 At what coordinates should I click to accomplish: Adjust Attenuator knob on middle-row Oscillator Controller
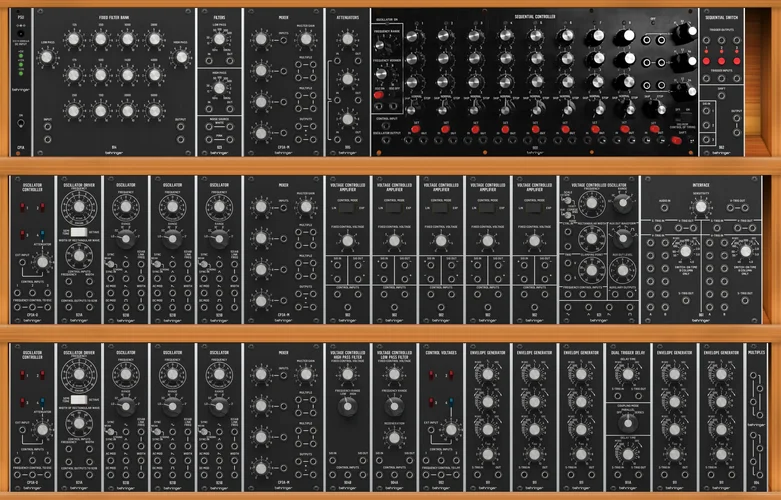pos(43,261)
